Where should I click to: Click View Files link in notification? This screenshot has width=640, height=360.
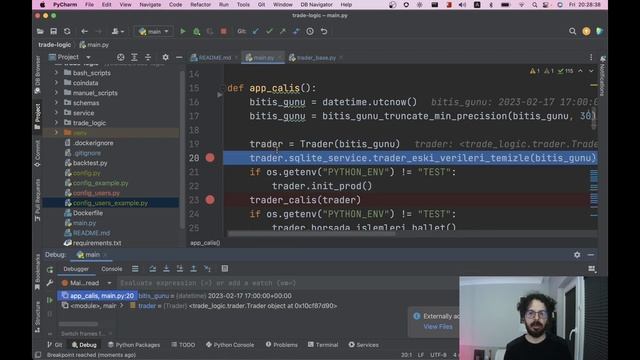(x=438, y=327)
